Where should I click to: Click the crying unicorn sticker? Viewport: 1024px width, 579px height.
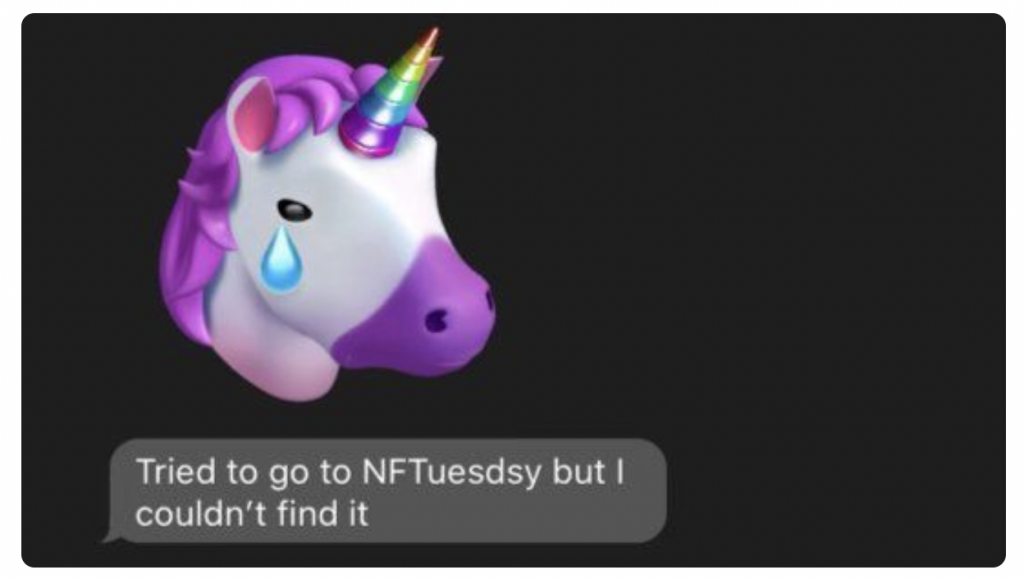[x=327, y=215]
